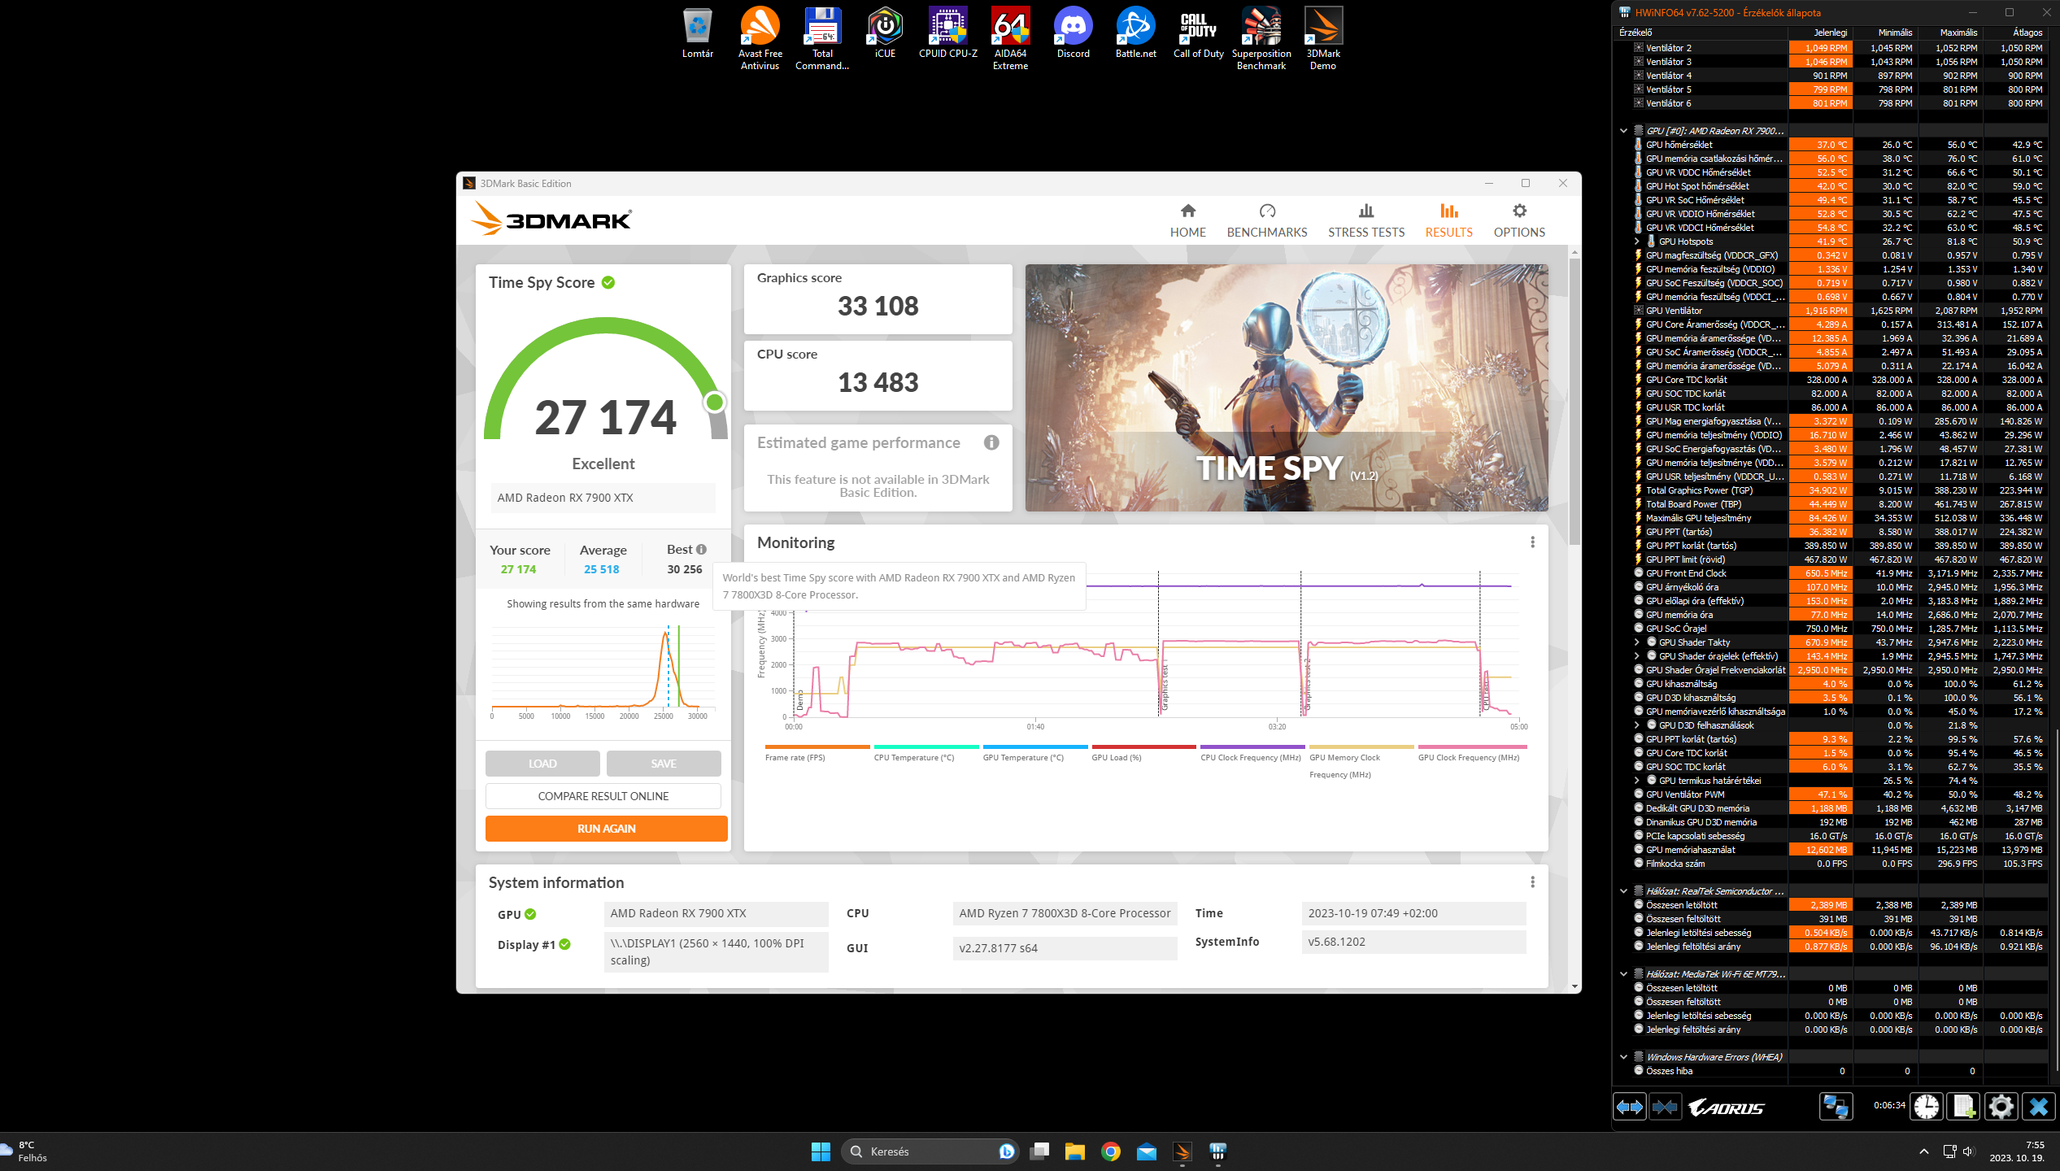Expand the GPU D3D felhasználások row
Screen dimensions: 2060x1171
(1637, 725)
